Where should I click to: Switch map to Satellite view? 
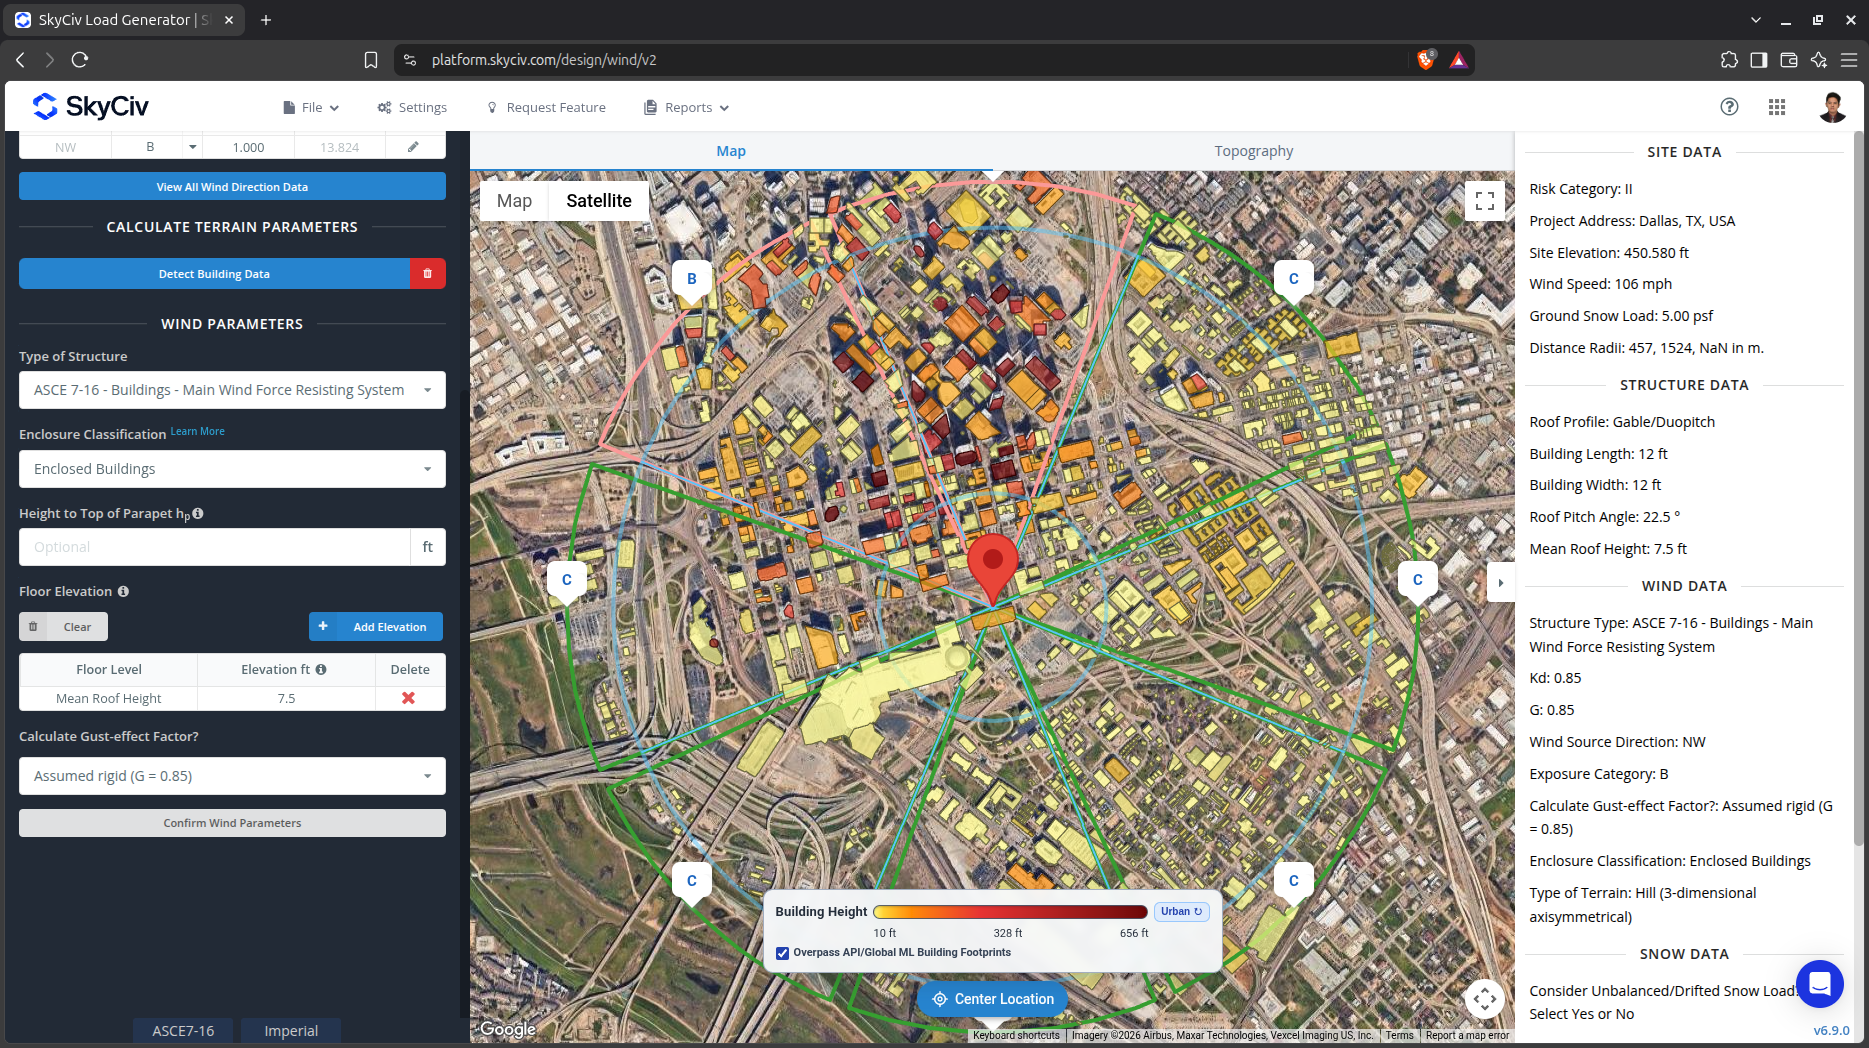598,200
